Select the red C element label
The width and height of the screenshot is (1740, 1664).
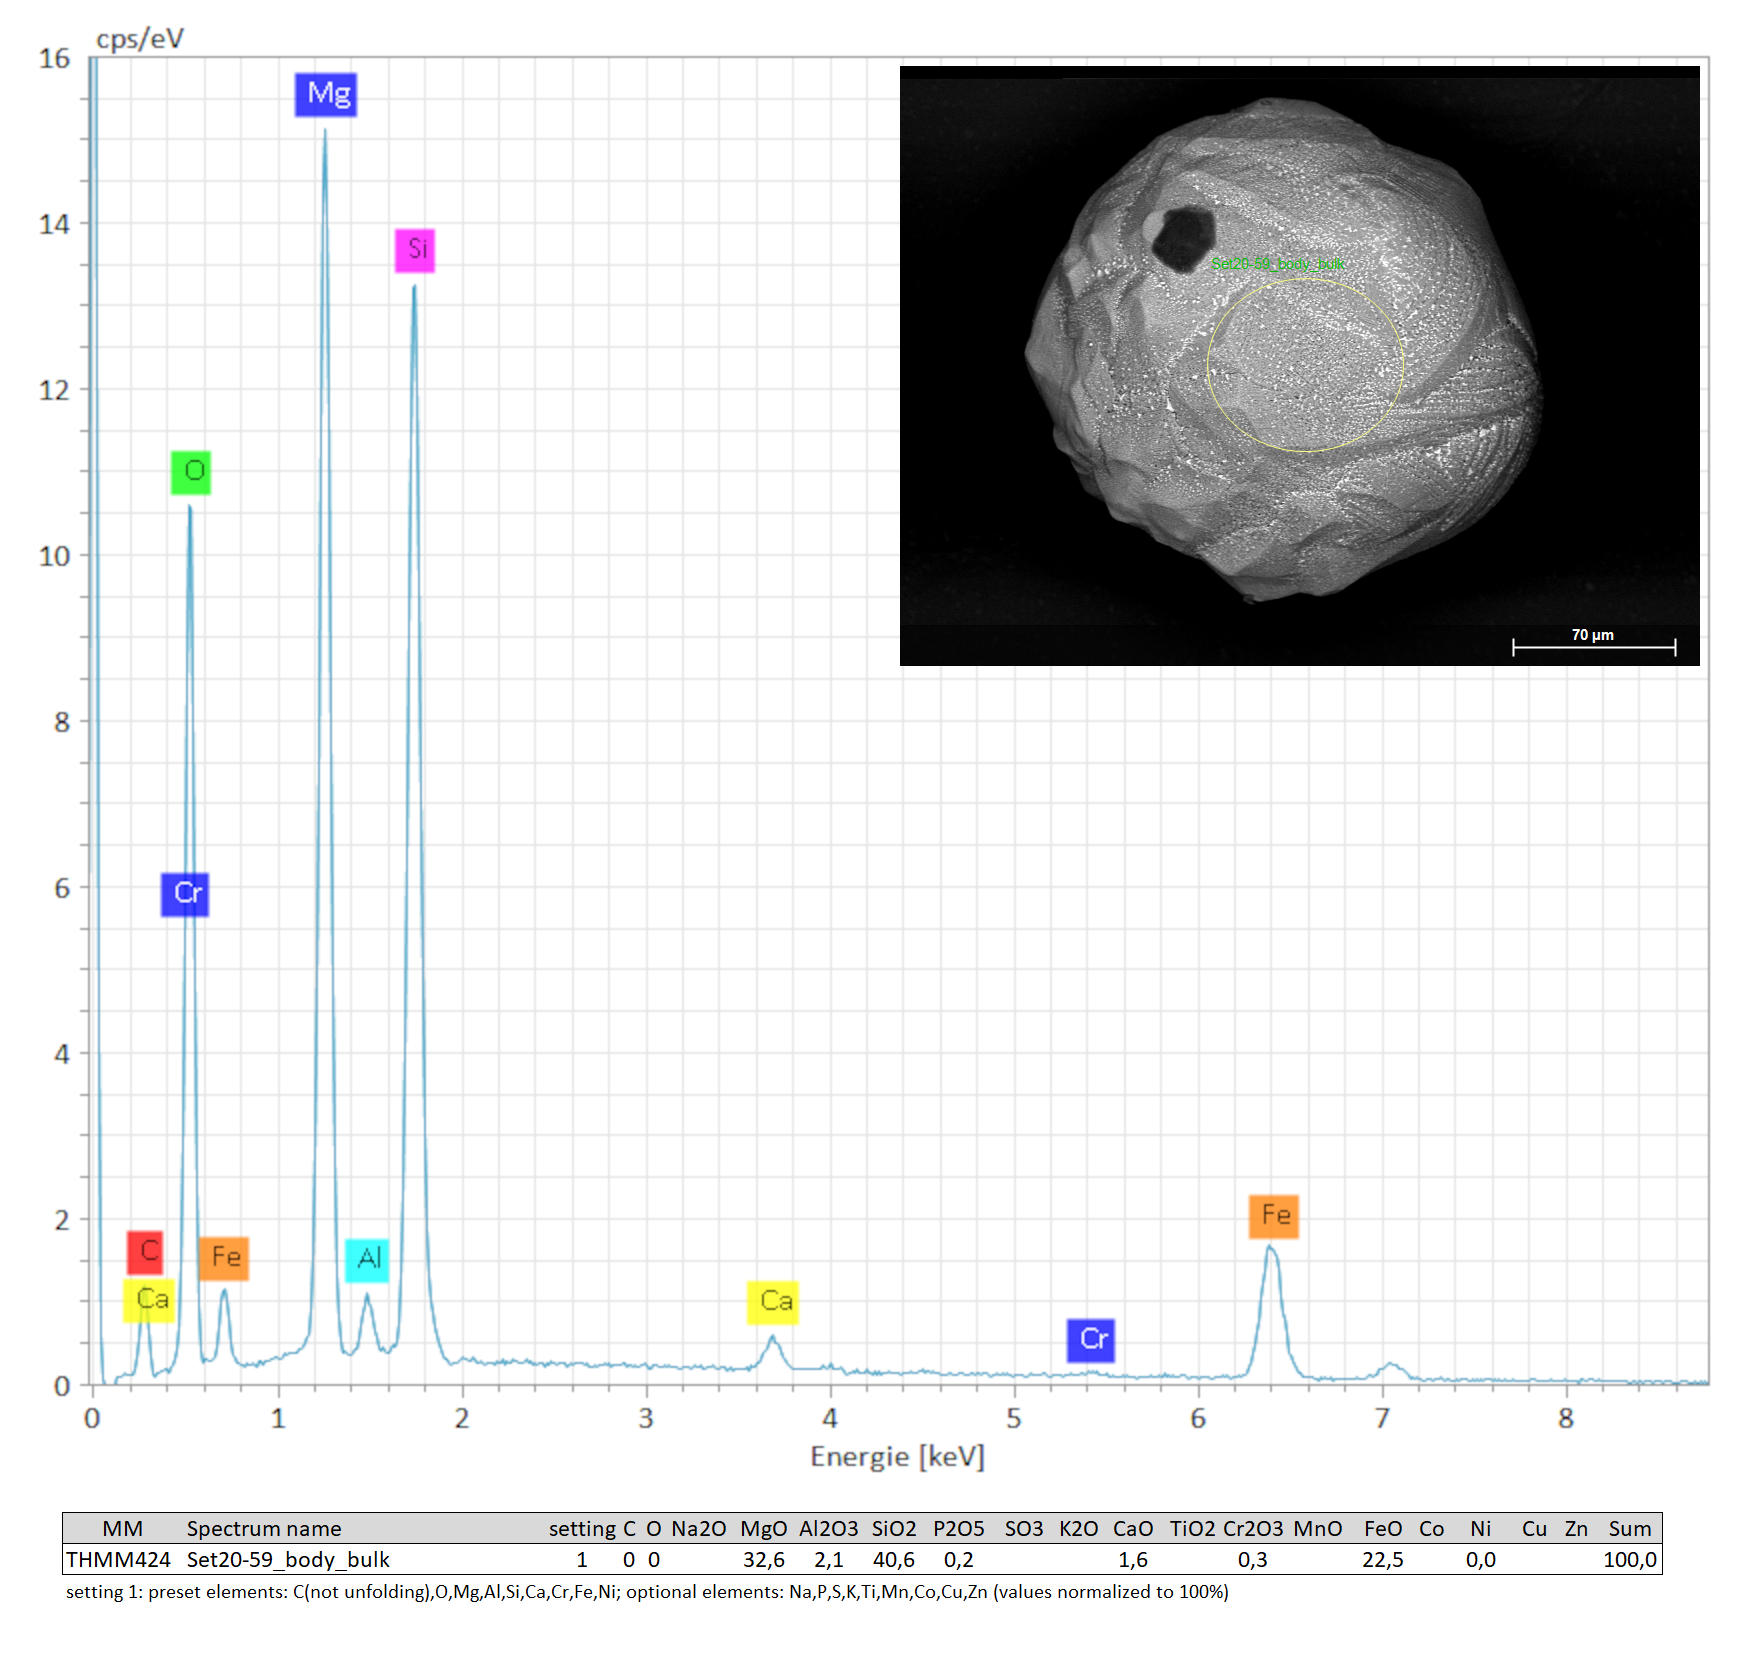tap(145, 1252)
